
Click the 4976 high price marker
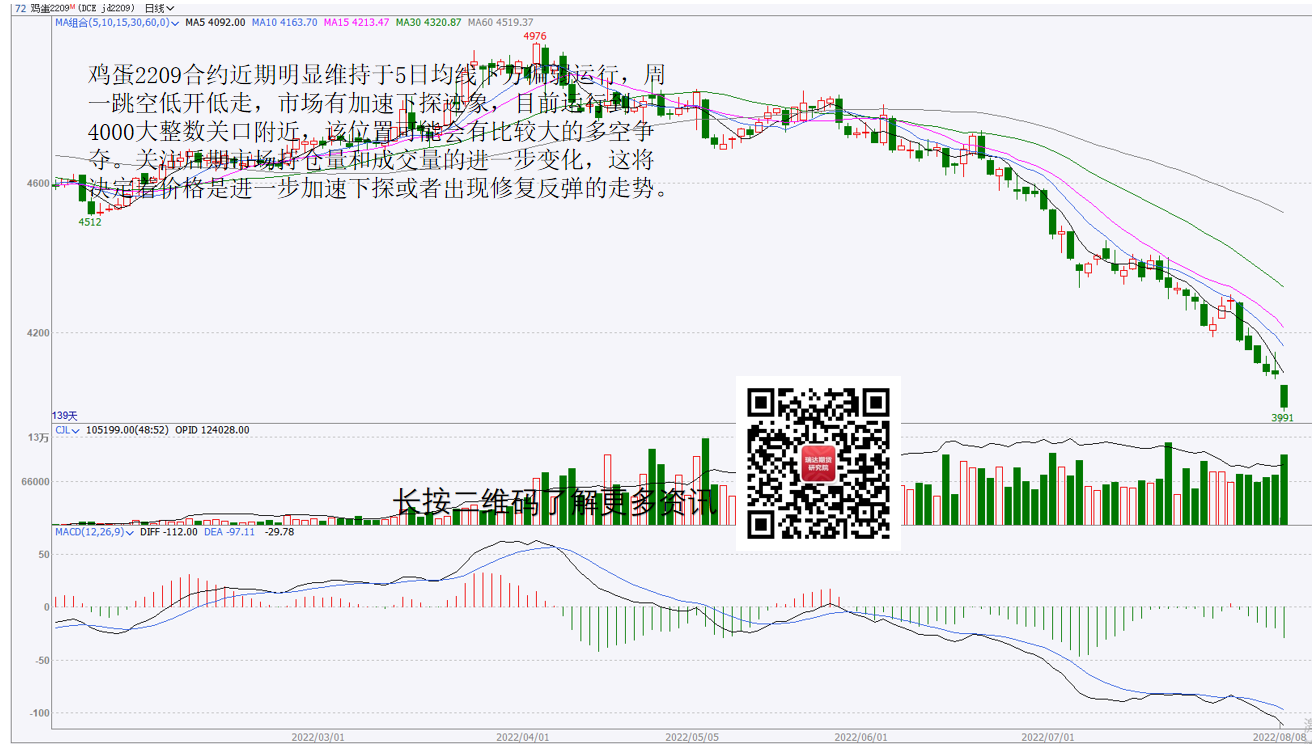click(535, 36)
